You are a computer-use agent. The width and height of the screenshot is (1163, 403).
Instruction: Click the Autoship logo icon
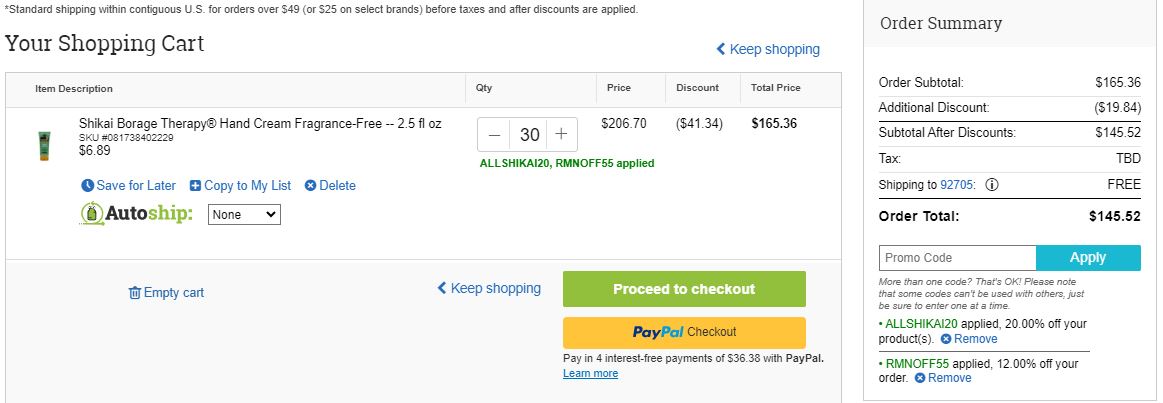click(92, 214)
